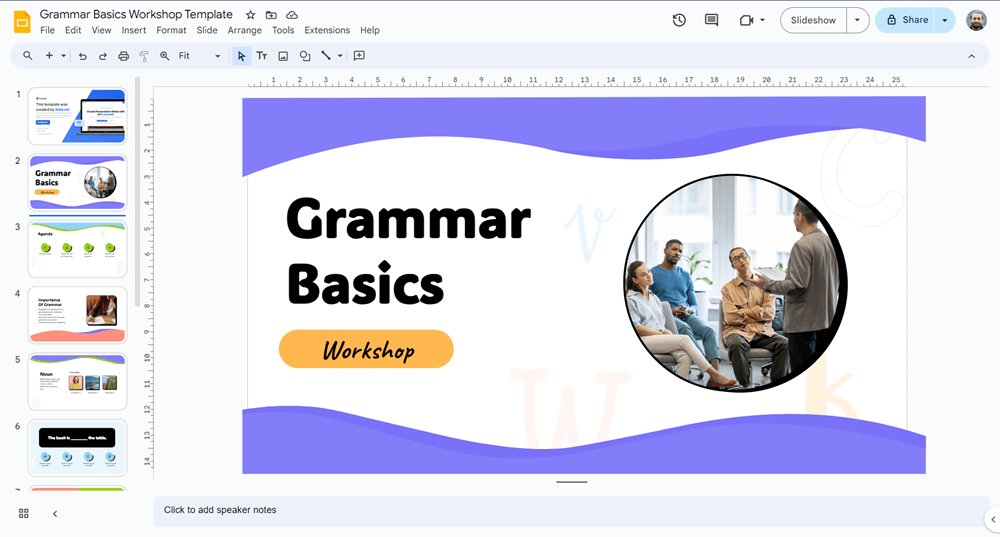Open the comments panel icon

click(x=711, y=20)
